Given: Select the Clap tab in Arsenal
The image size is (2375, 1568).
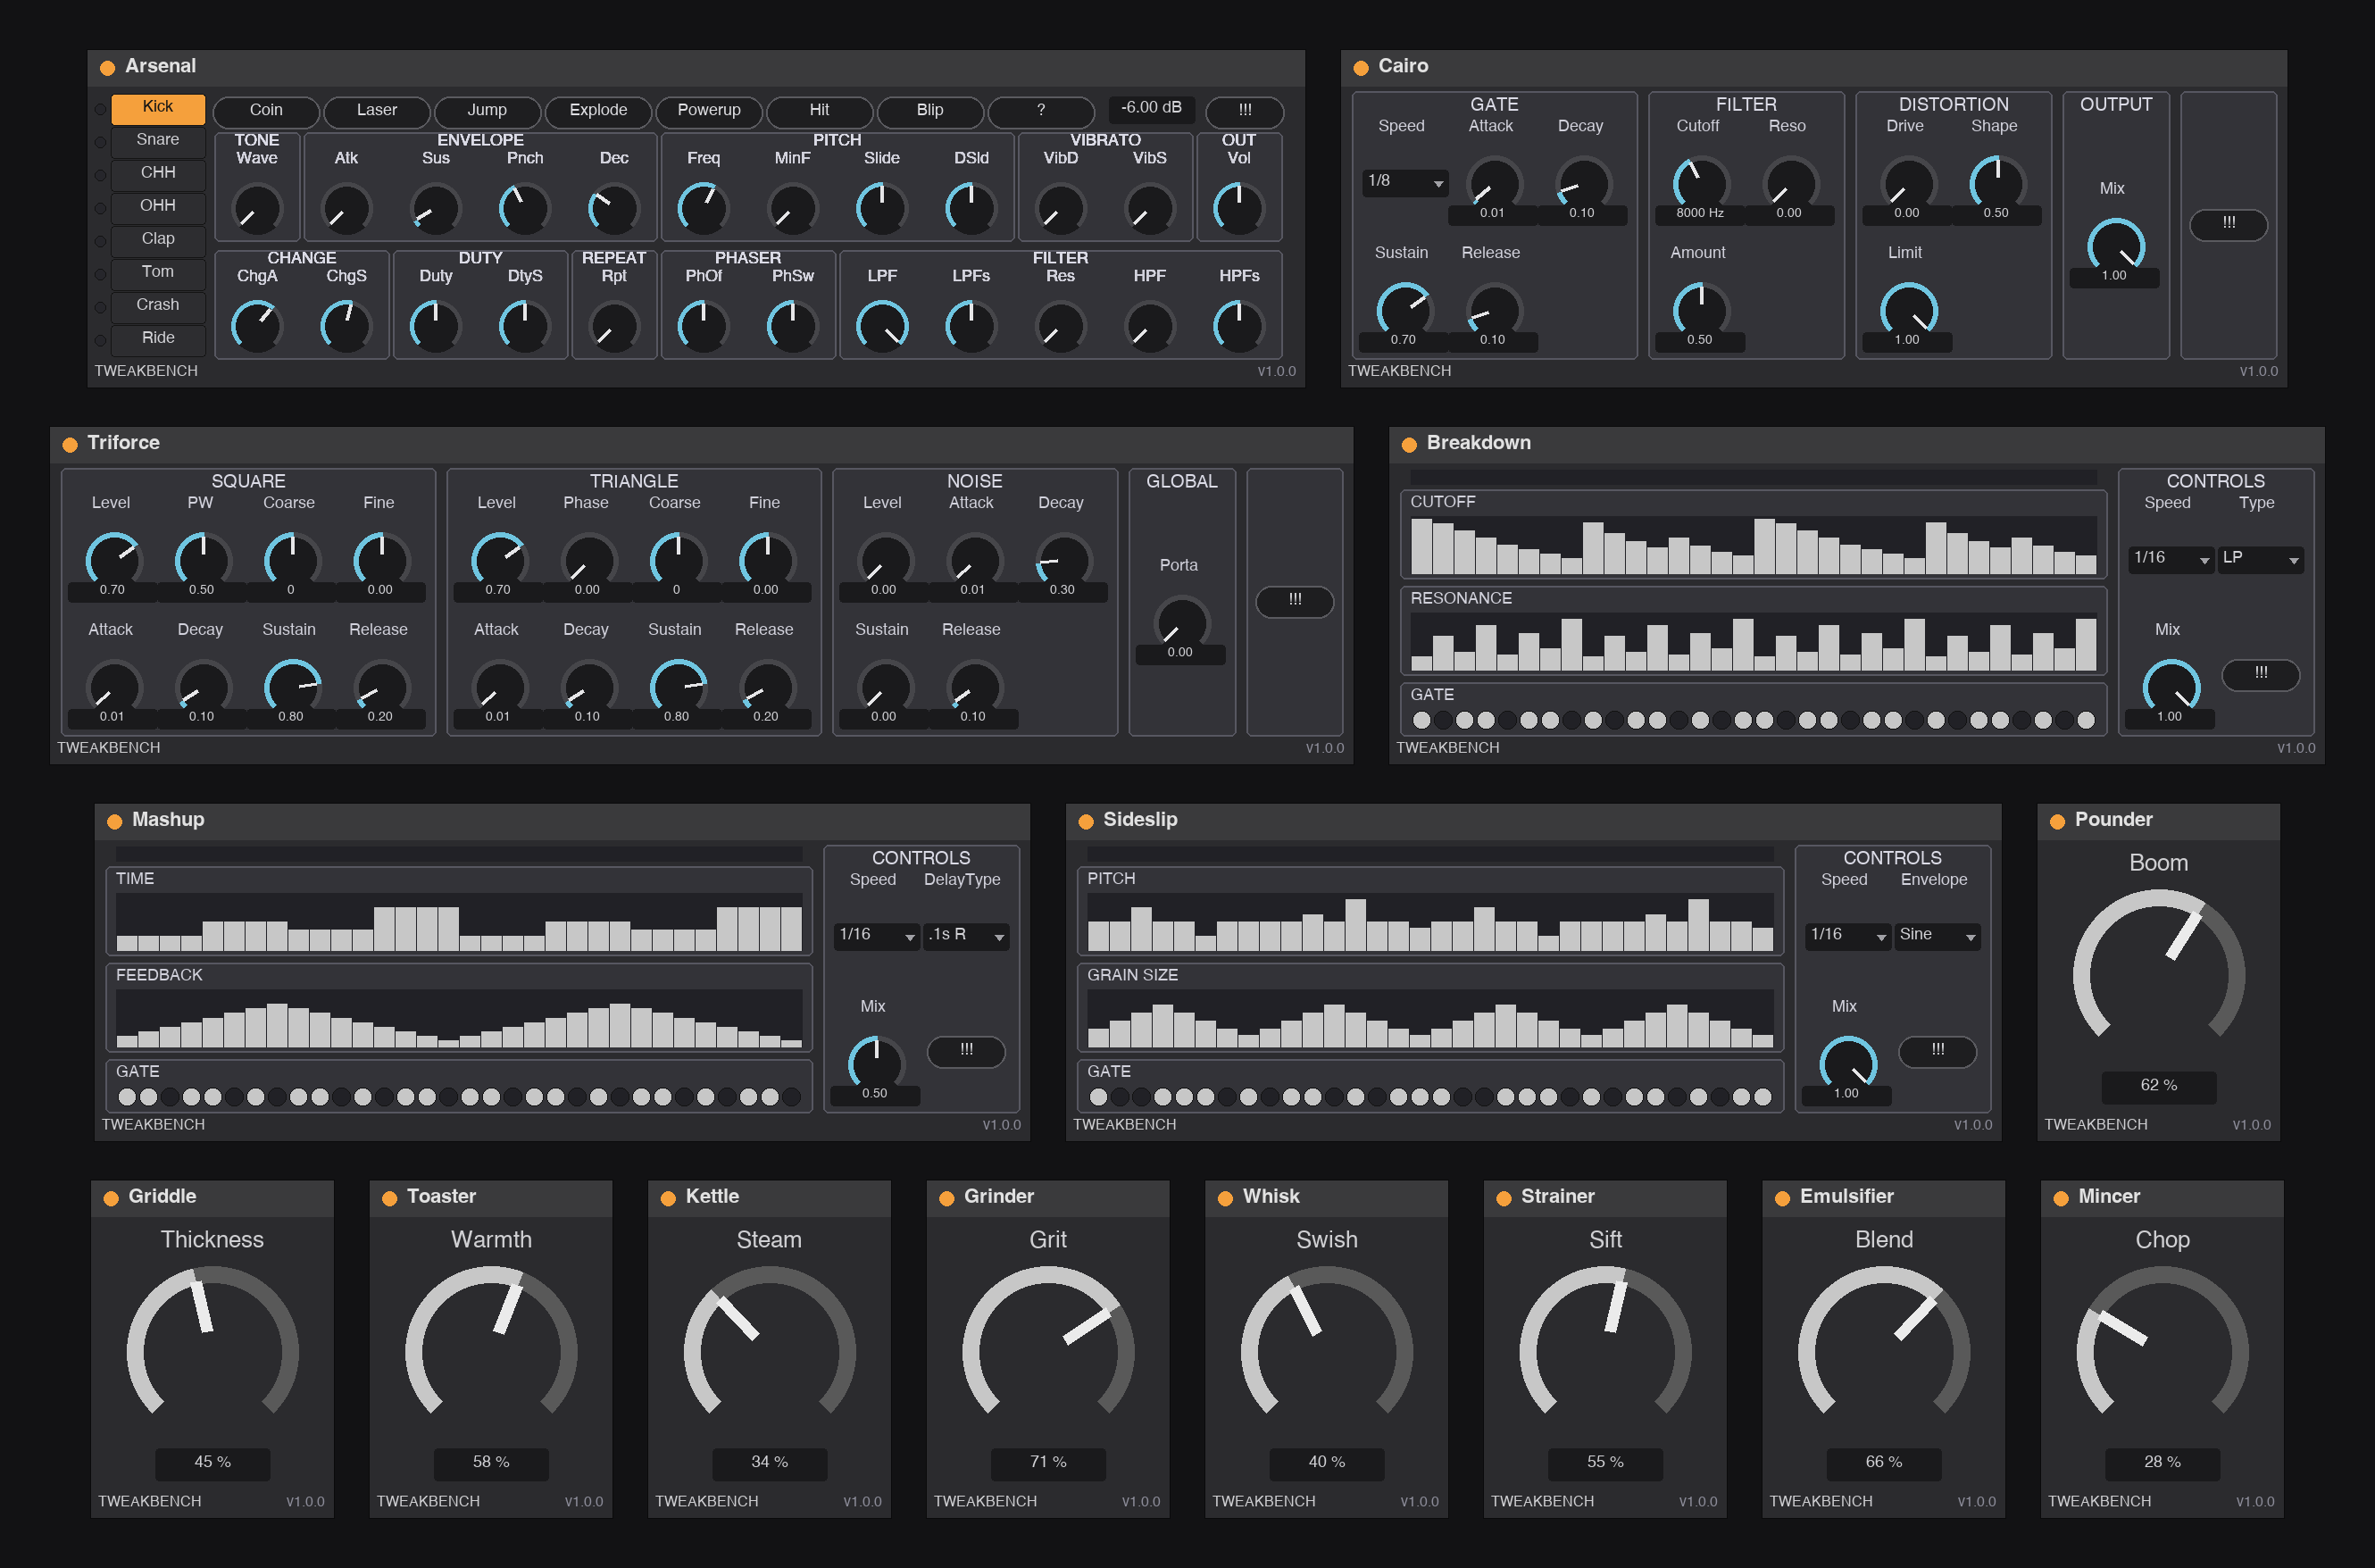Looking at the screenshot, I should [x=158, y=240].
